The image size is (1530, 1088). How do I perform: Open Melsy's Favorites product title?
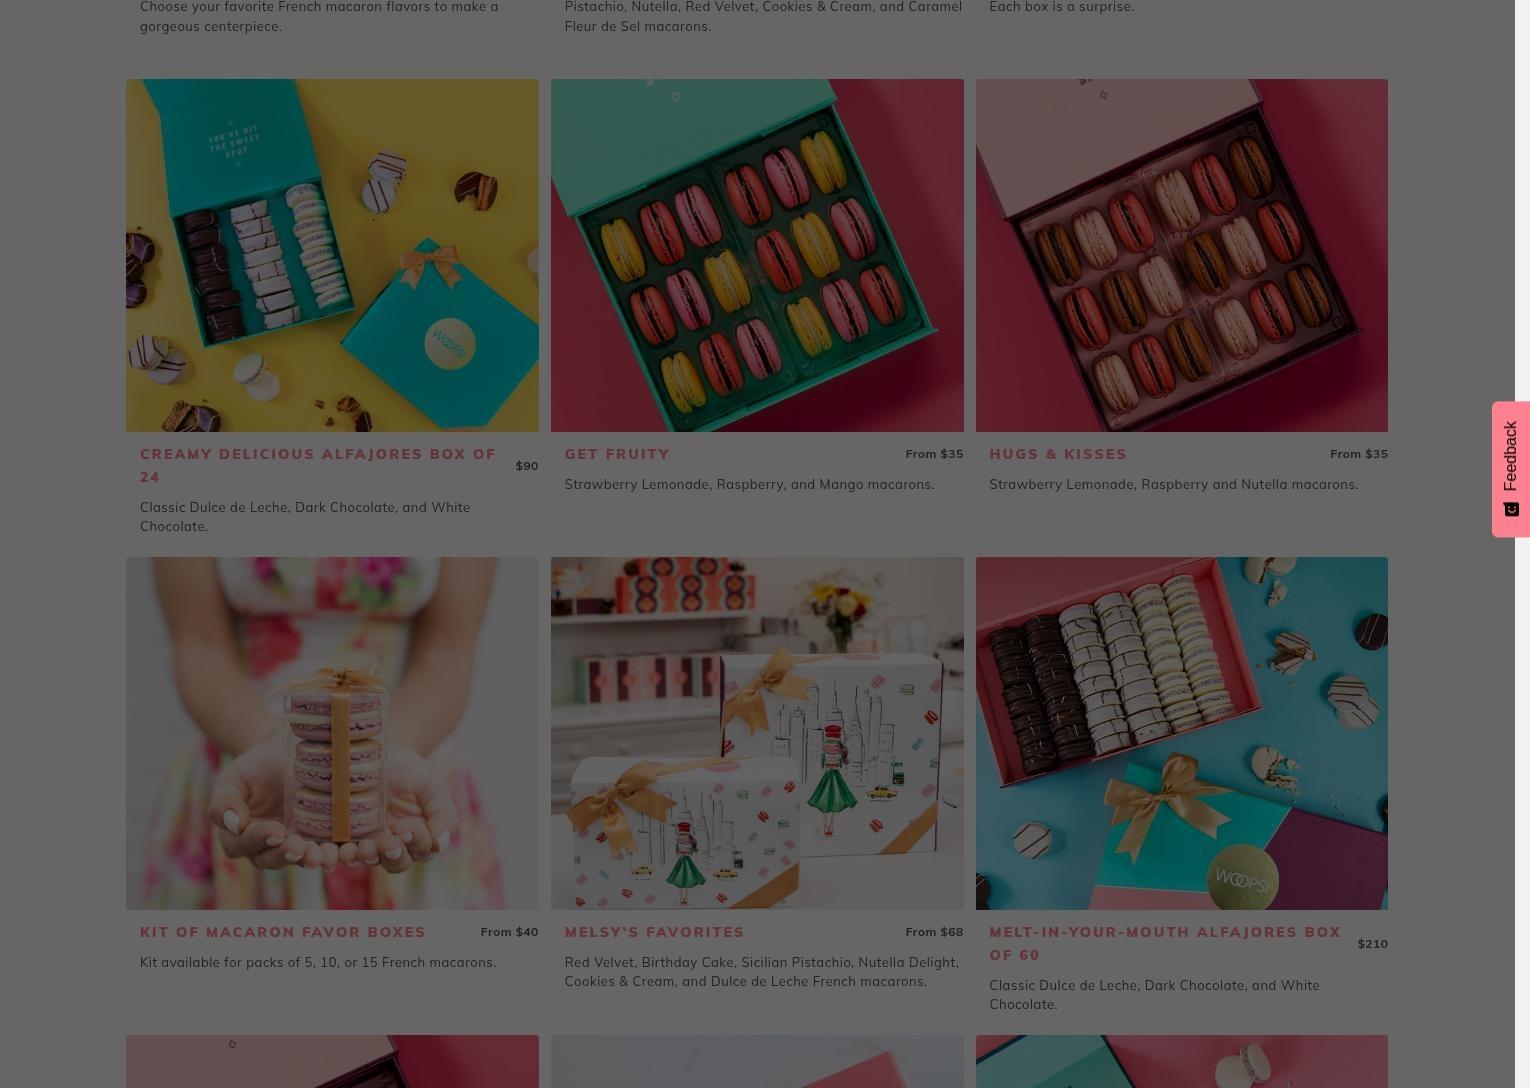pos(654,932)
